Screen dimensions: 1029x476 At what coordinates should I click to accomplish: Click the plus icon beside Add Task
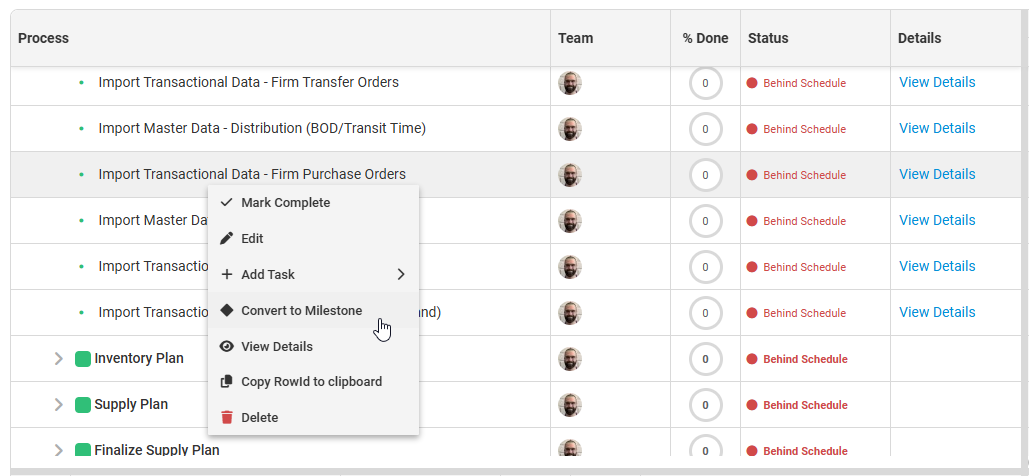[226, 275]
